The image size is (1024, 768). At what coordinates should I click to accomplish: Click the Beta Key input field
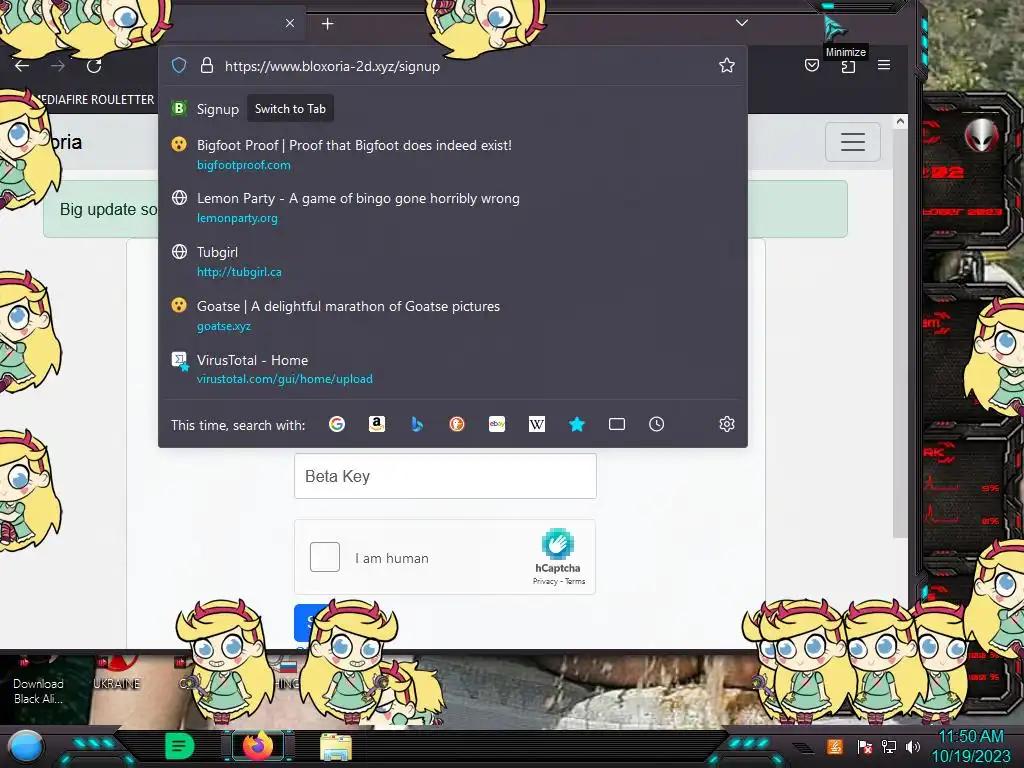(445, 476)
